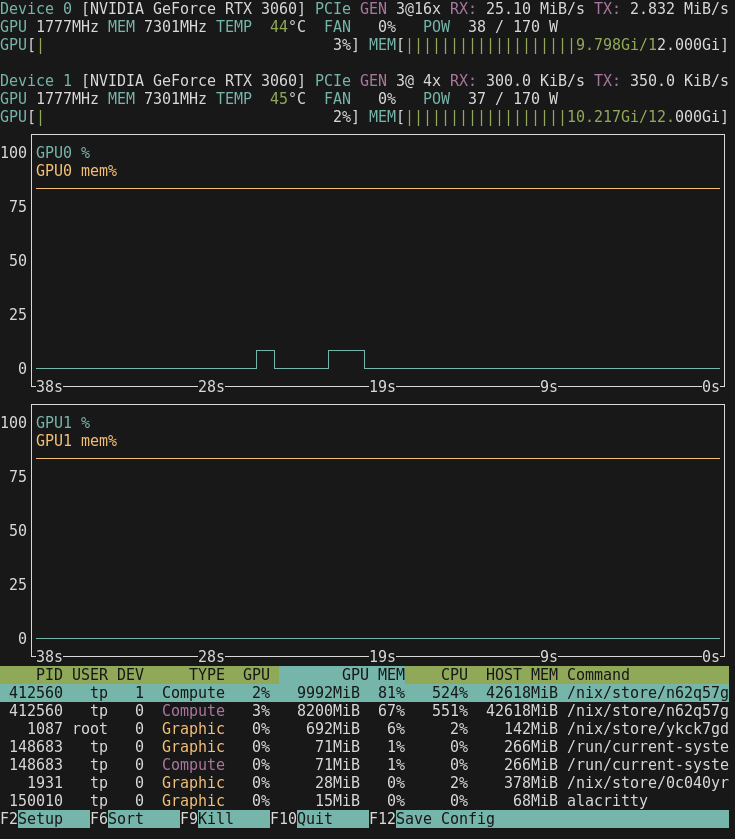Quit nvtop via F10 Quit

point(314,819)
